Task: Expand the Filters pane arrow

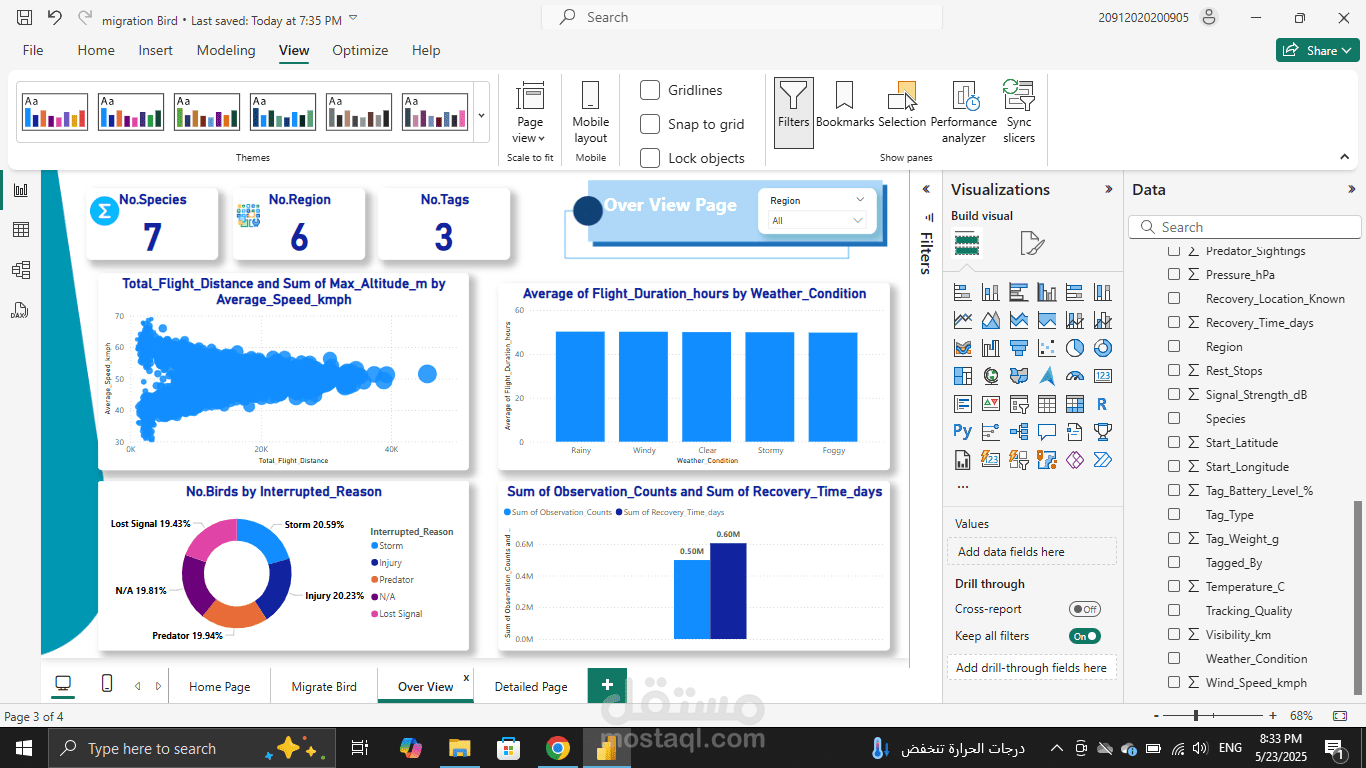Action: point(926,189)
